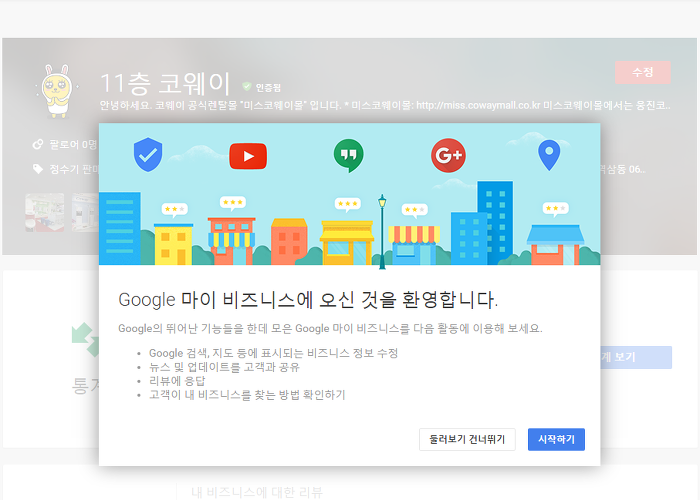
Task: Click the 내 비즈니스에 대한 리뷰 heading
Action: point(257,492)
